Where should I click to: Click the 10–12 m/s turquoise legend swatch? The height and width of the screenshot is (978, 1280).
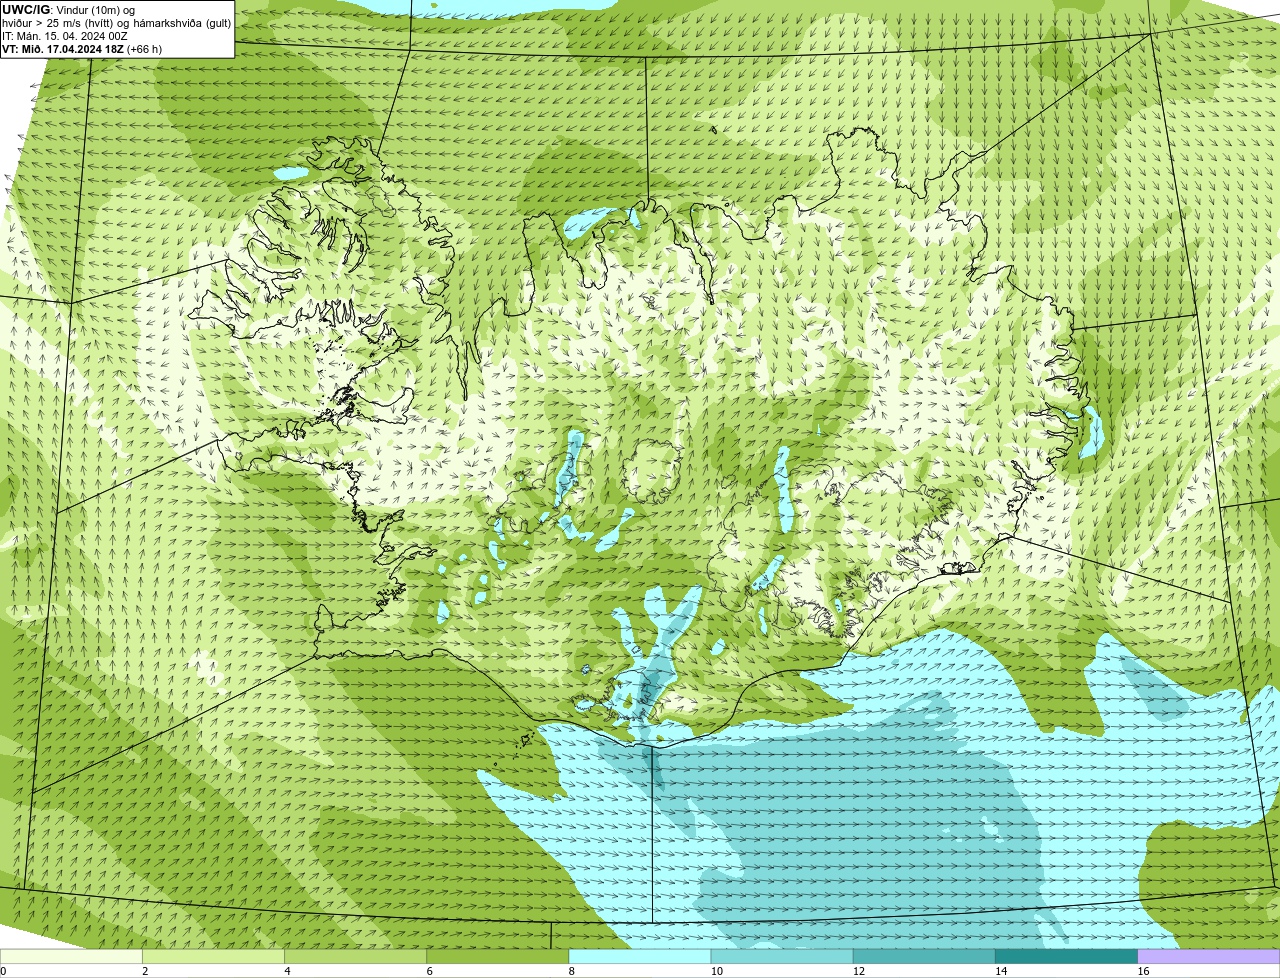(x=782, y=956)
